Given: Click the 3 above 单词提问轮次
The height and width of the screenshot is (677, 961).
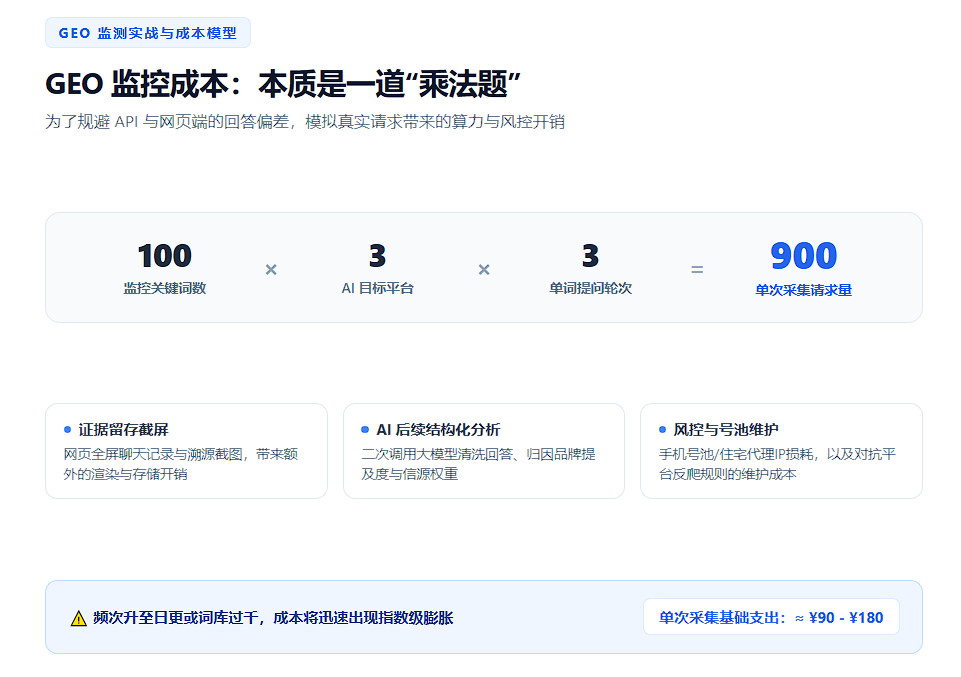Looking at the screenshot, I should point(590,256).
